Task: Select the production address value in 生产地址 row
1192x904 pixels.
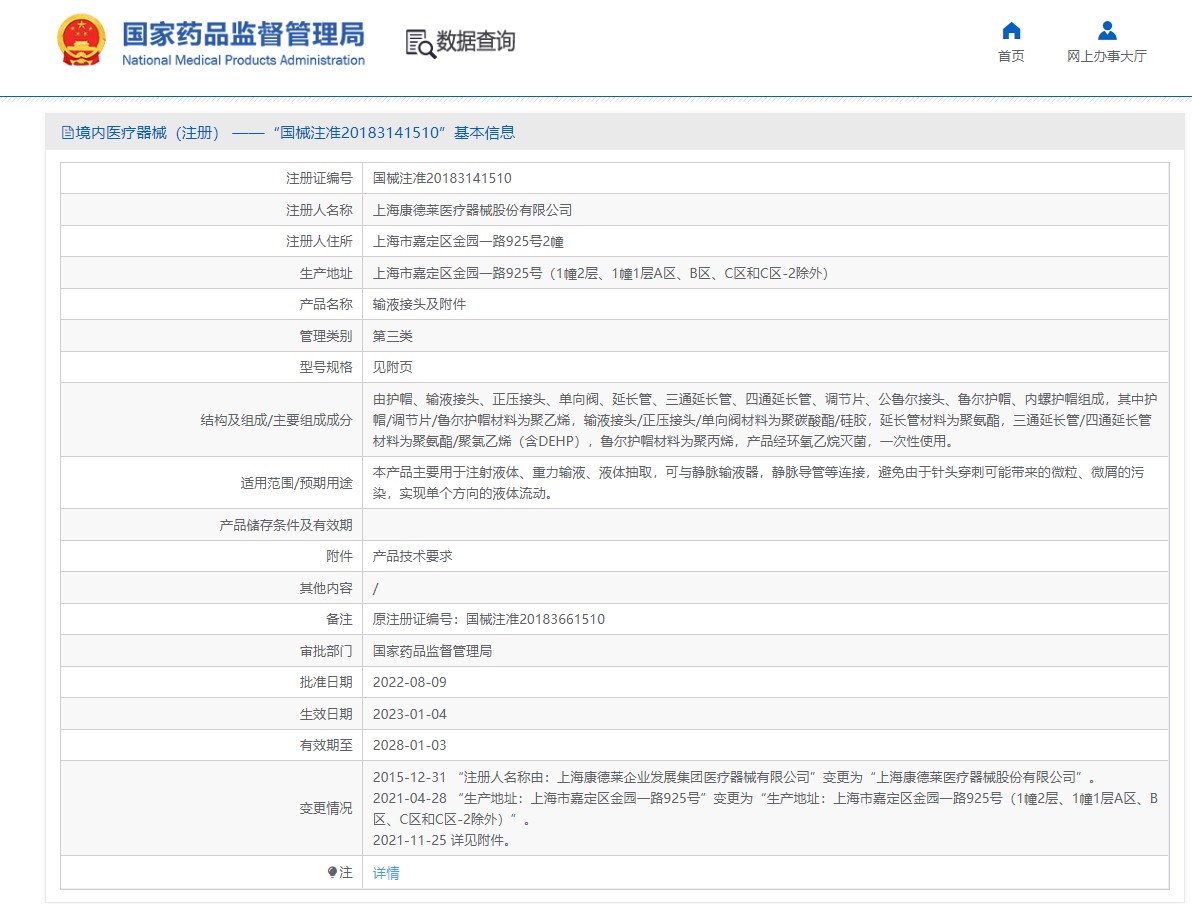Action: pyautogui.click(x=601, y=273)
